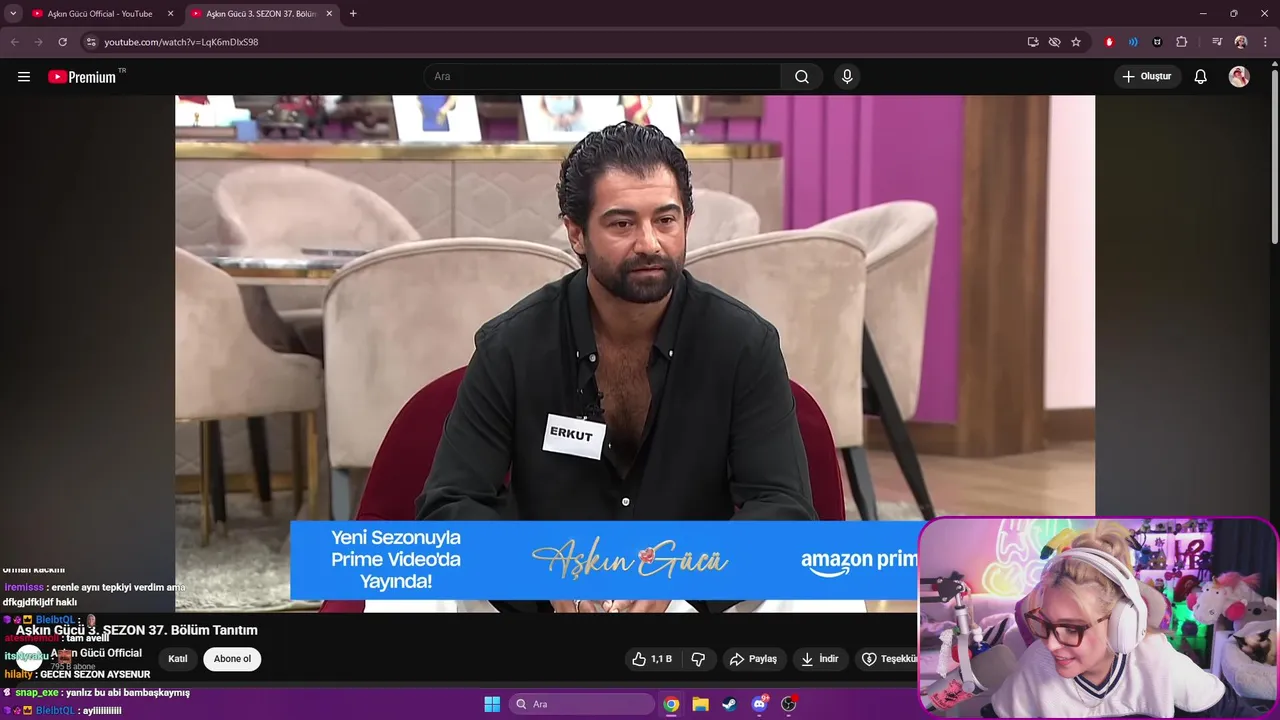This screenshot has height=720, width=1280.
Task: Start voice search with microphone icon
Action: 847,77
